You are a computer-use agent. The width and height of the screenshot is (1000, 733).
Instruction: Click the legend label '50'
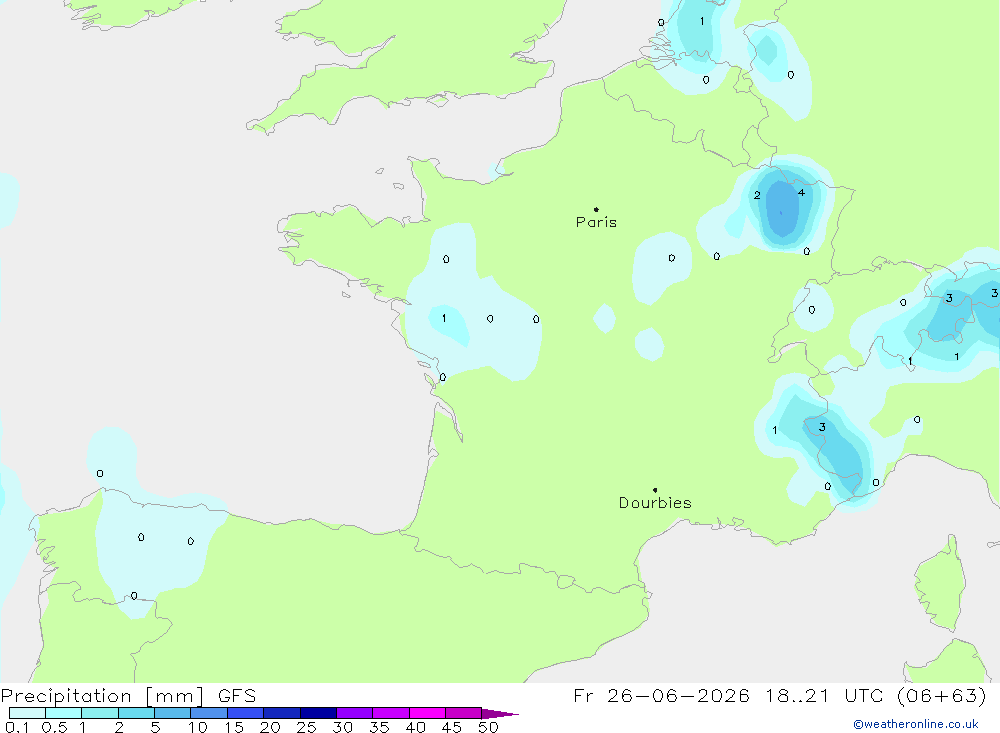[x=489, y=727]
